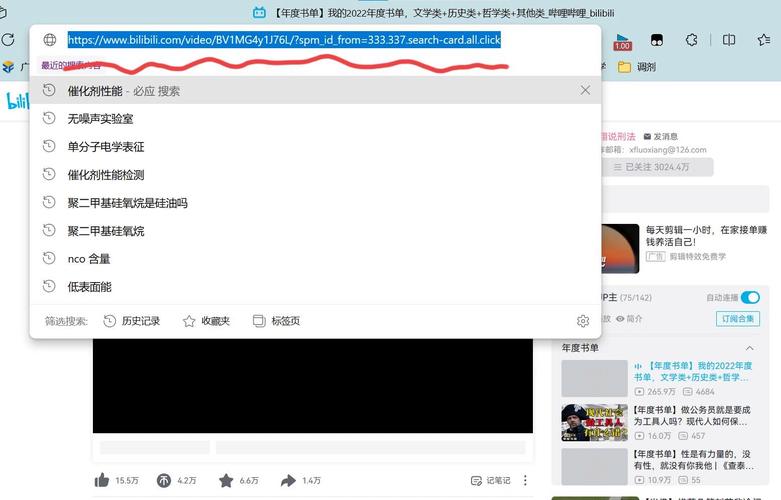Open the 每天剪辑一小时 ad link
The height and width of the screenshot is (500, 781).
(x=706, y=236)
